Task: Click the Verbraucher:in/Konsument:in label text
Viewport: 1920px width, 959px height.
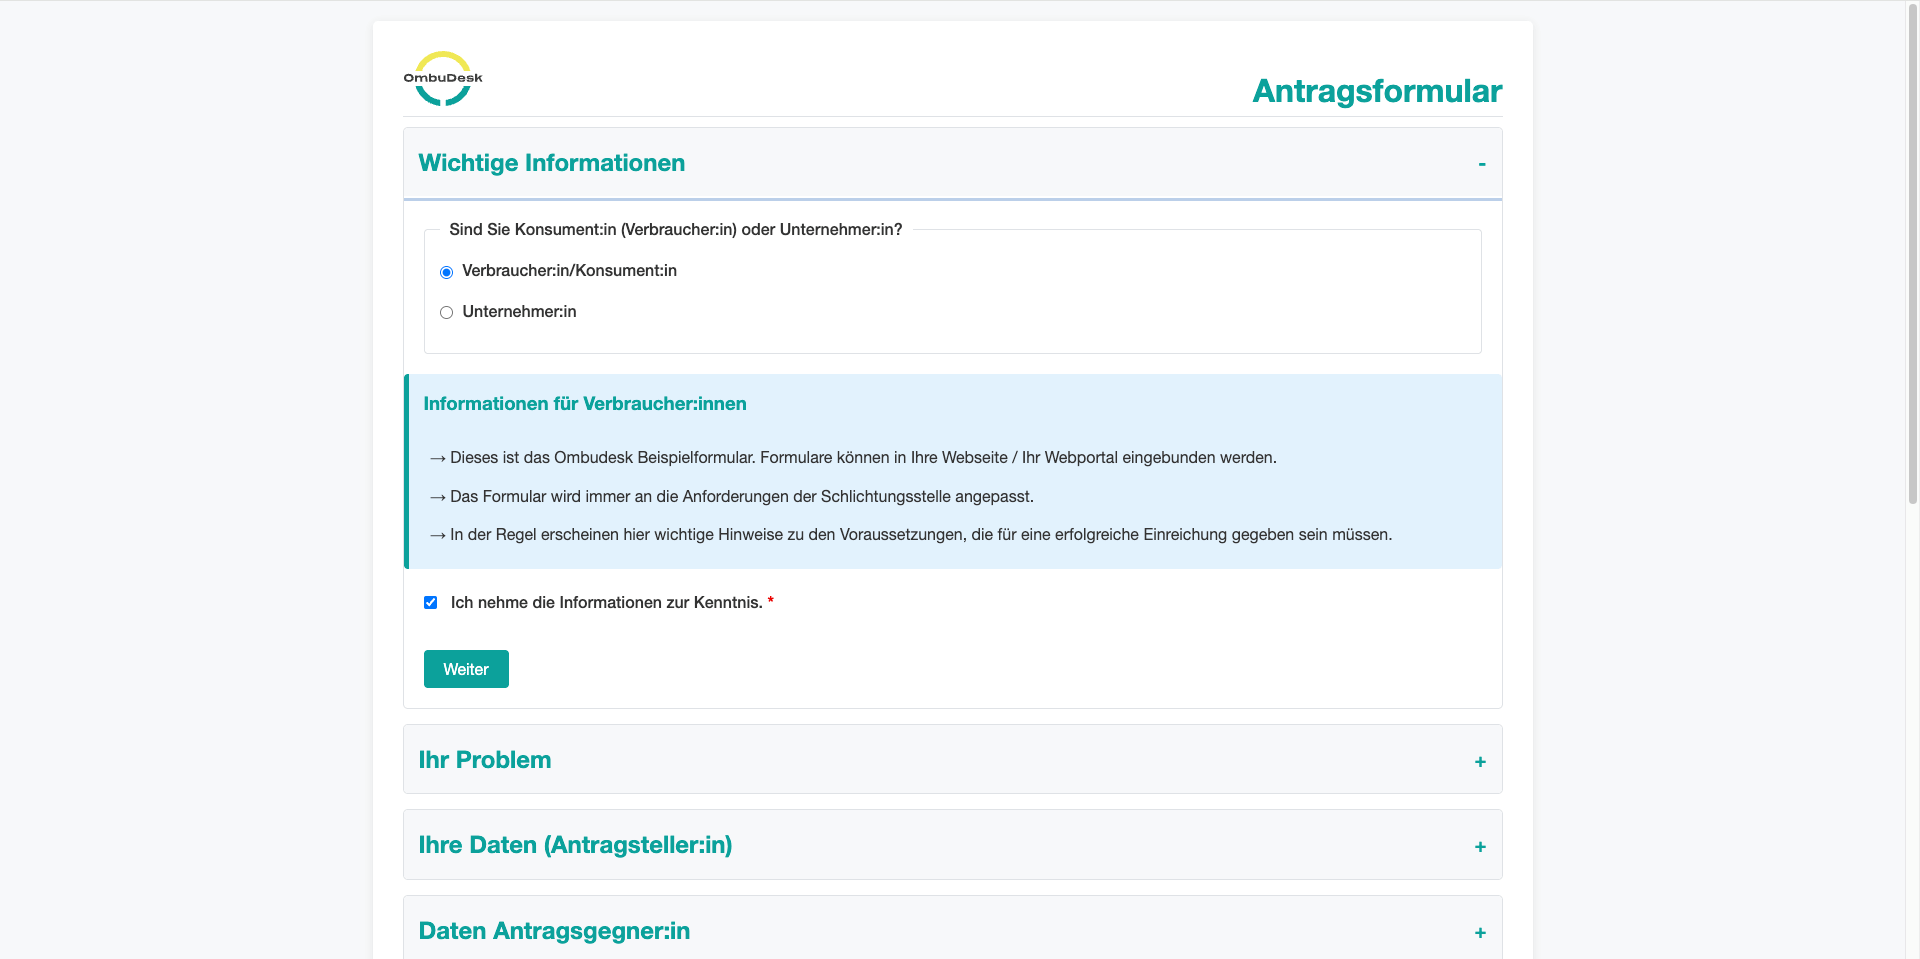Action: point(569,271)
